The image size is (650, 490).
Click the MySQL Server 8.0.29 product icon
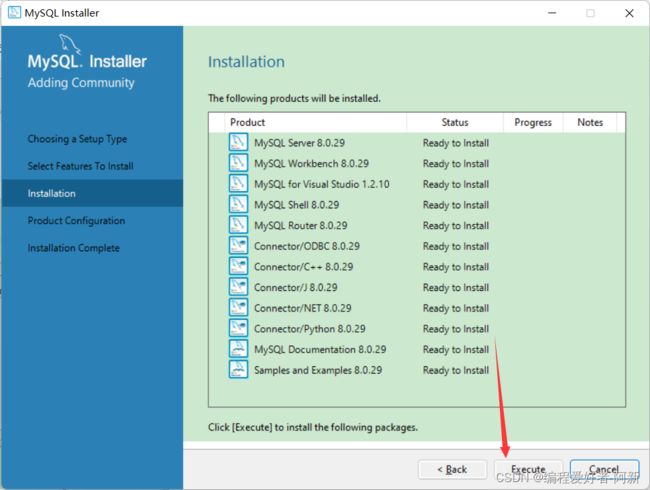(x=238, y=142)
